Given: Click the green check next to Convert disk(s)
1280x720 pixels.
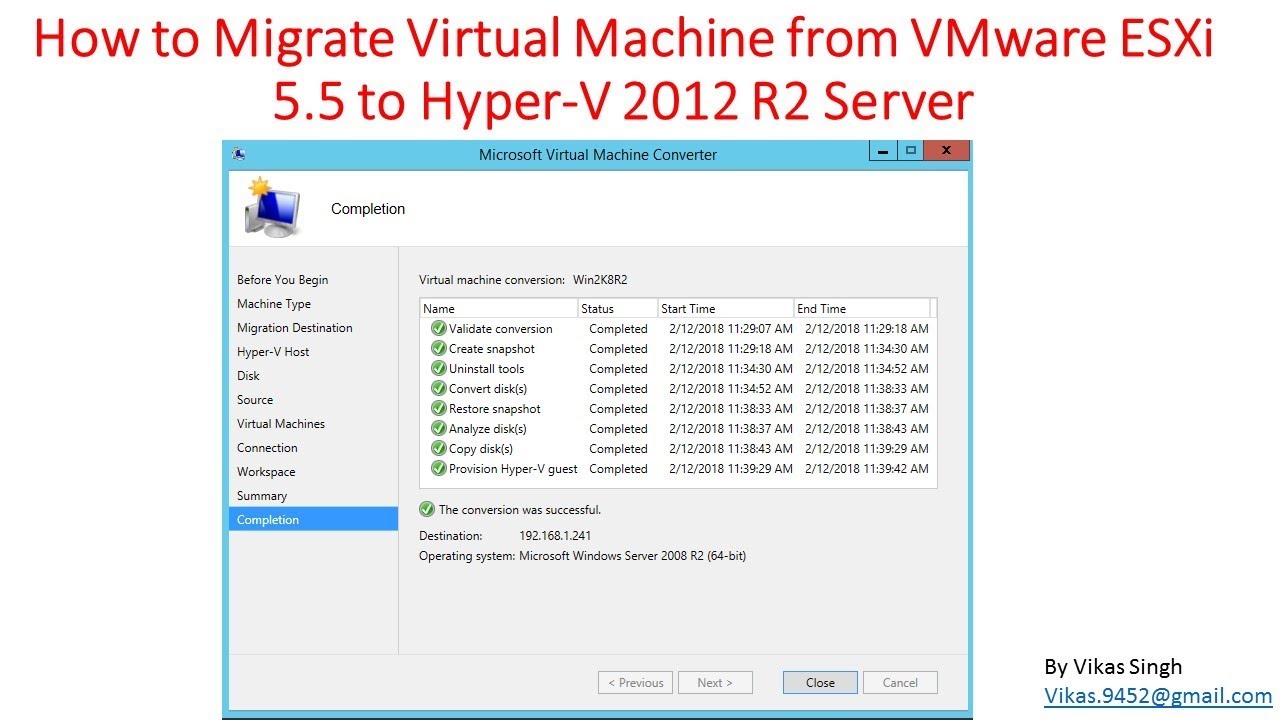Looking at the screenshot, I should coord(438,388).
